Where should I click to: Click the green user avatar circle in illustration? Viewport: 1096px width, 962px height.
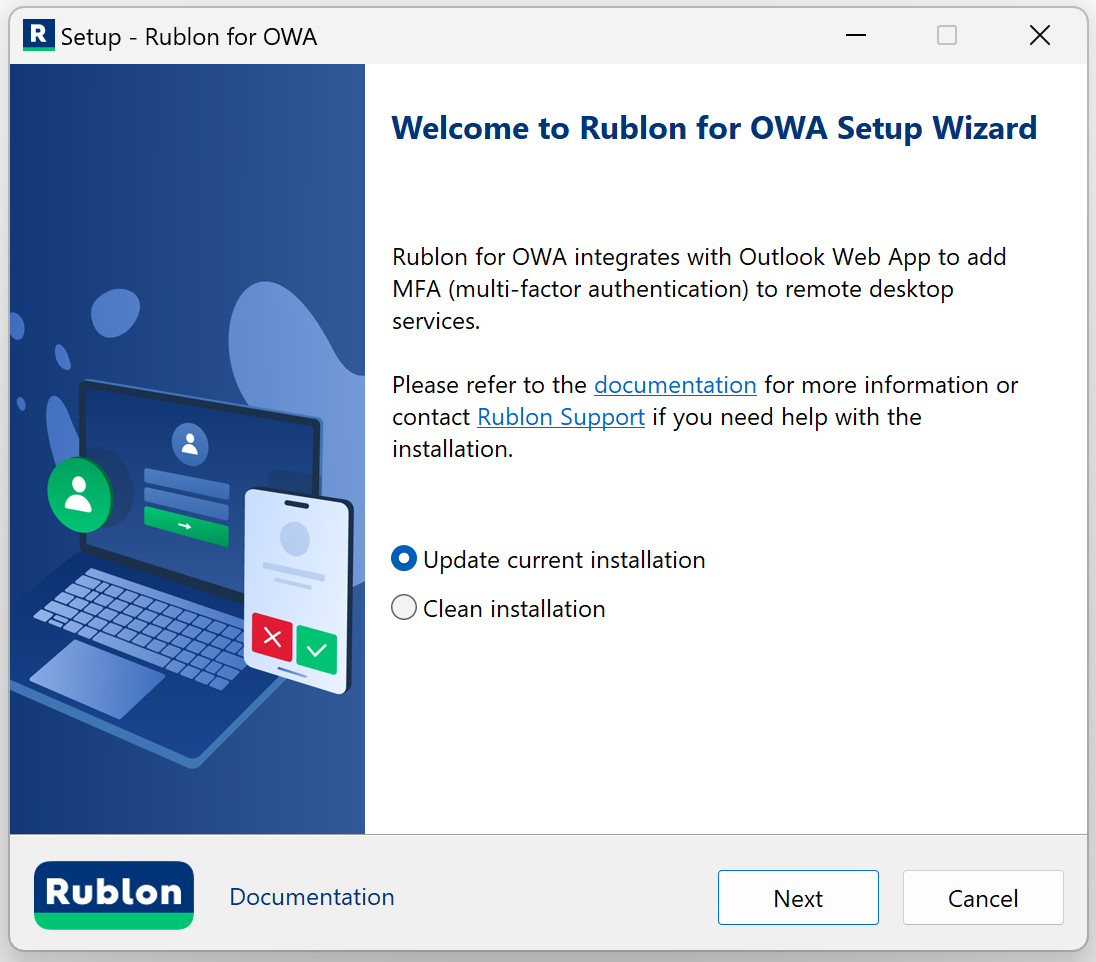[79, 493]
